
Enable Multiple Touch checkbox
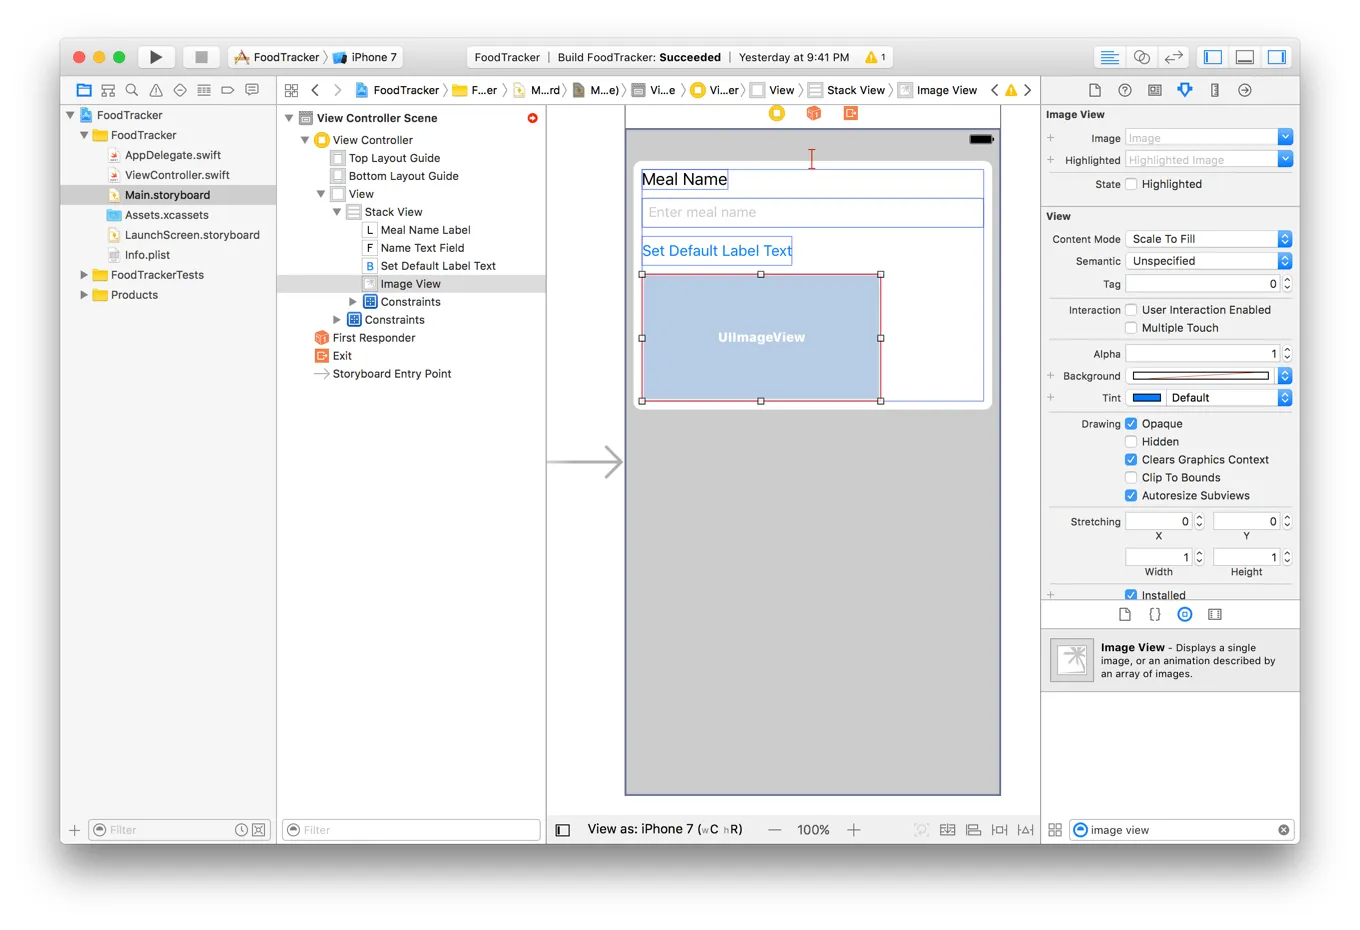tap(1131, 328)
